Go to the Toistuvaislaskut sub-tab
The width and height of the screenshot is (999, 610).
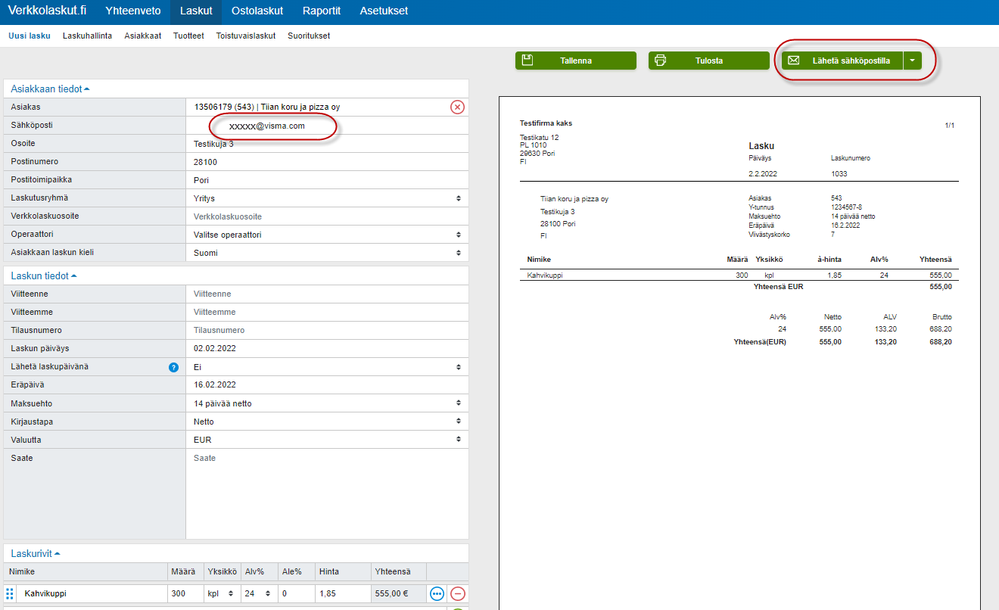[246, 36]
